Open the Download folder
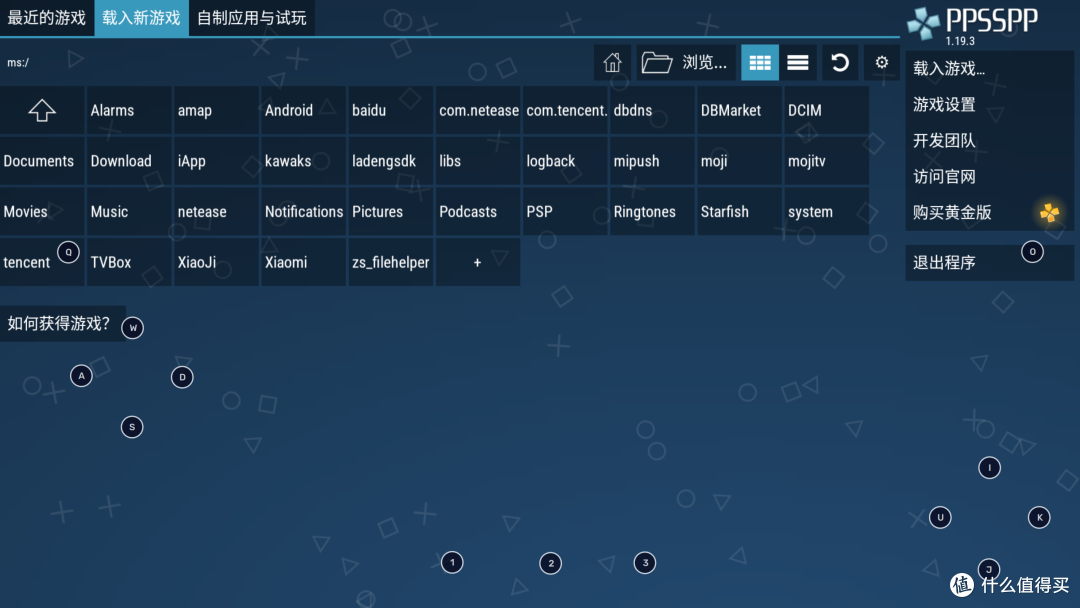 coord(129,161)
